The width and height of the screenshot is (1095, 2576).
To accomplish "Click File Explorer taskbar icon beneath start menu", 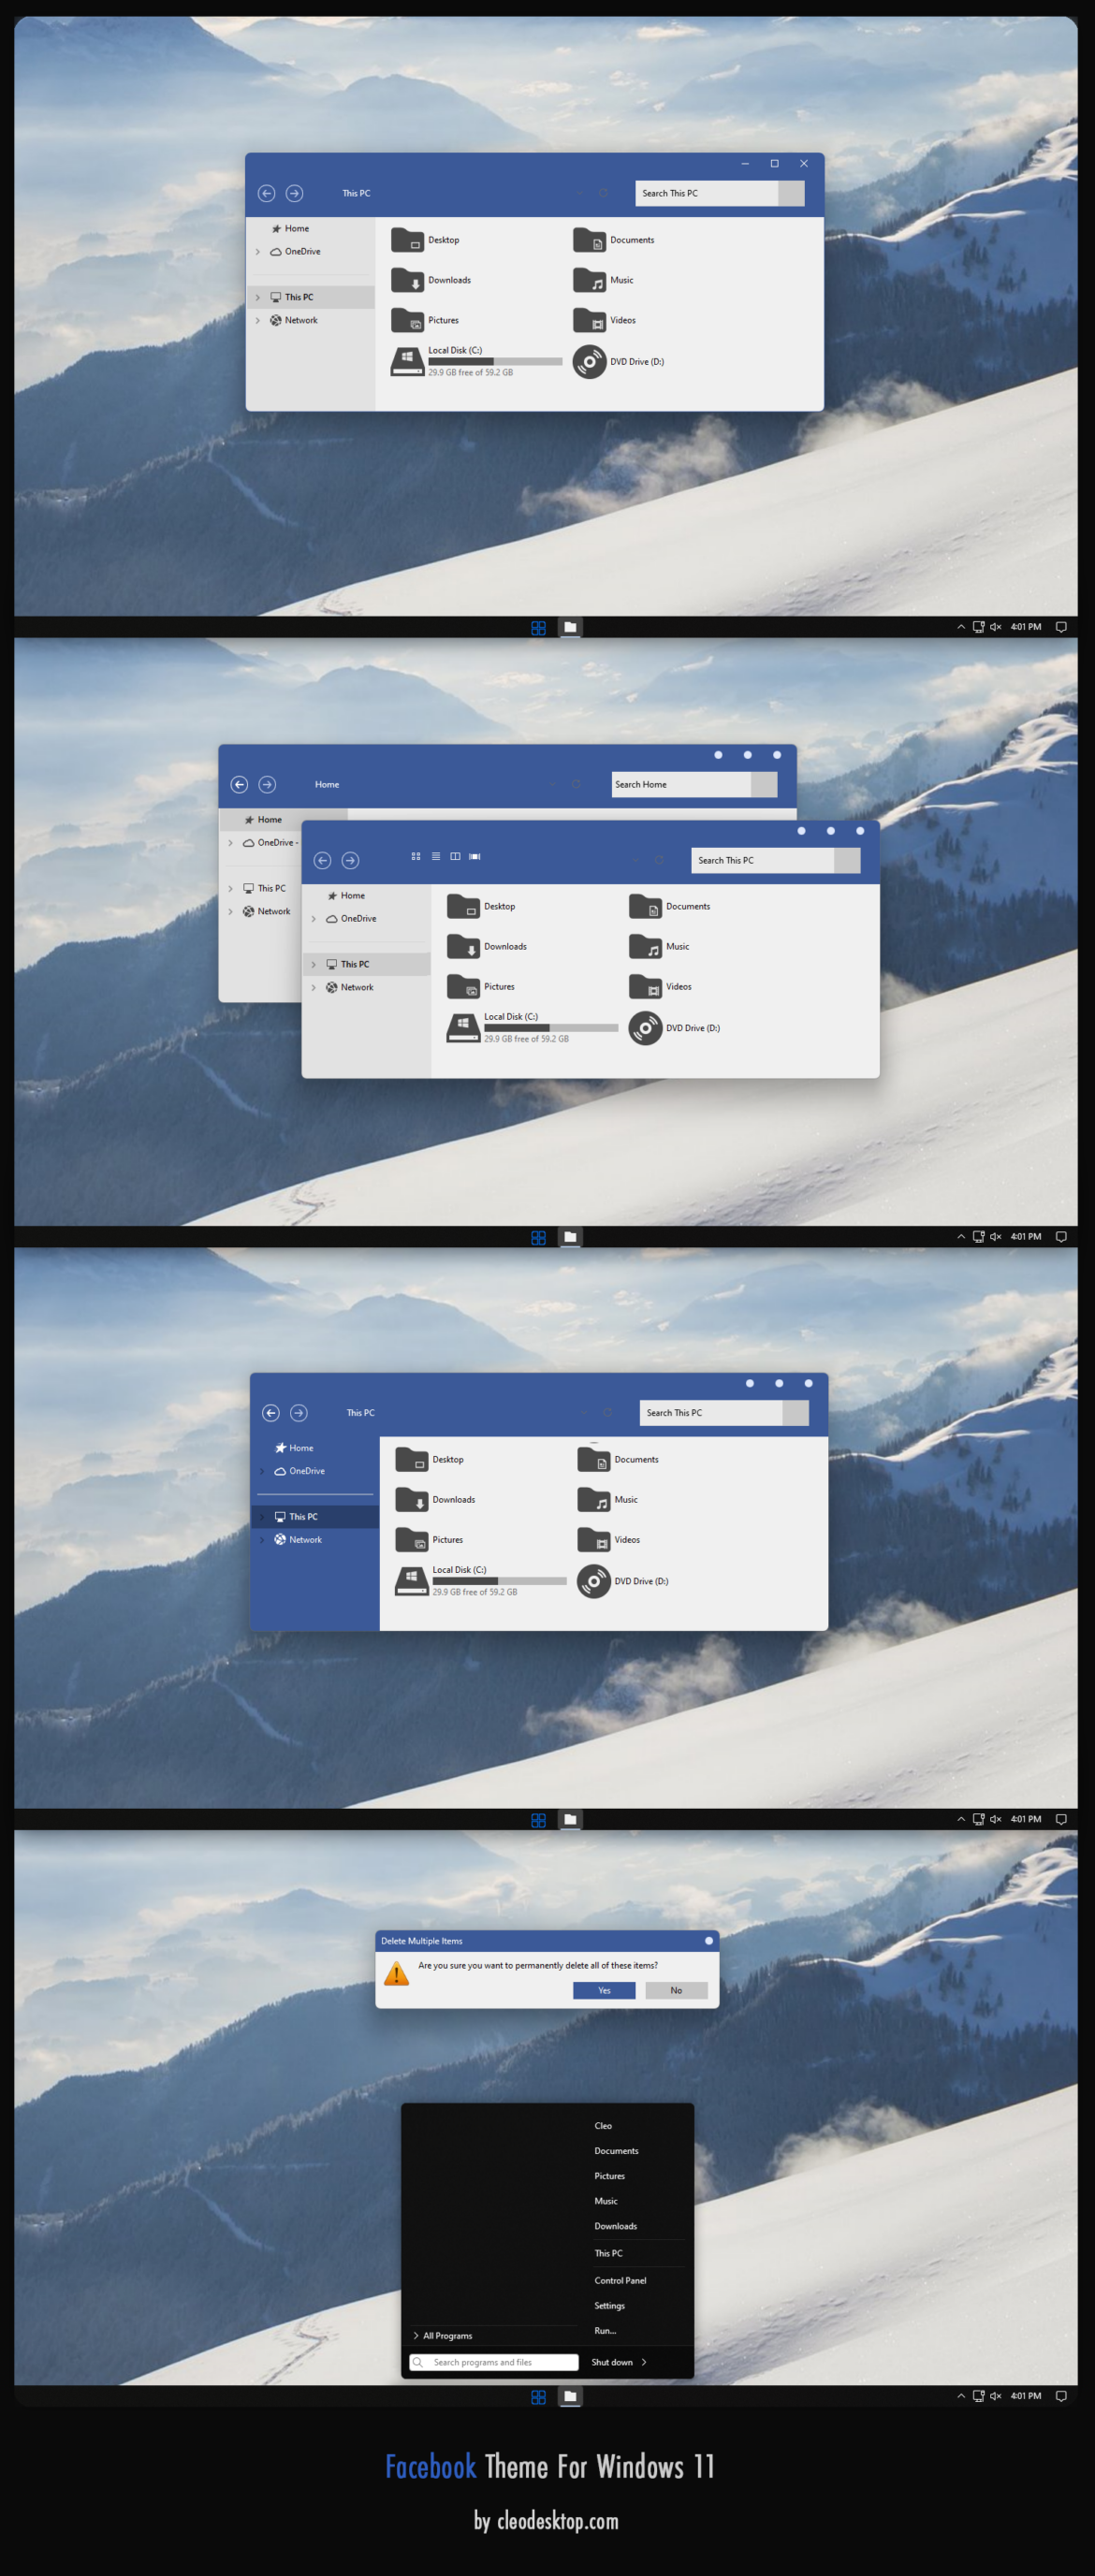I will [570, 2396].
